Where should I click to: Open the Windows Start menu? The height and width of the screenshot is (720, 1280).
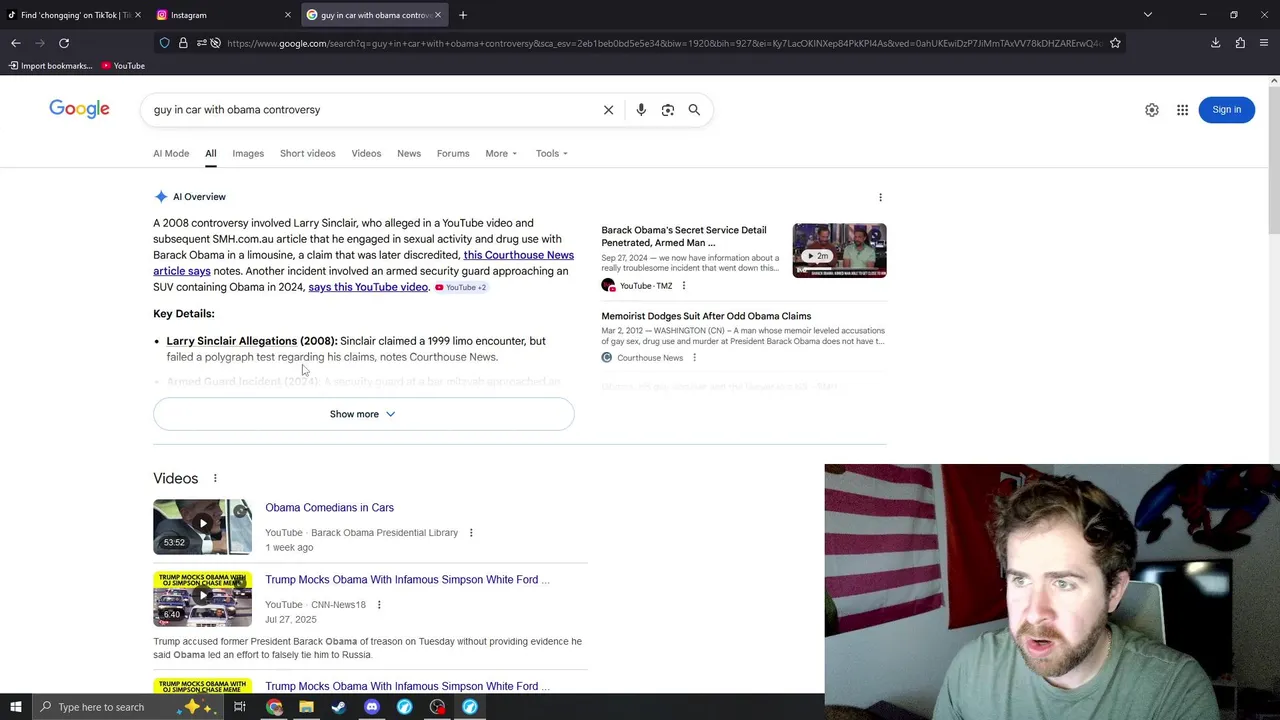pyautogui.click(x=16, y=707)
